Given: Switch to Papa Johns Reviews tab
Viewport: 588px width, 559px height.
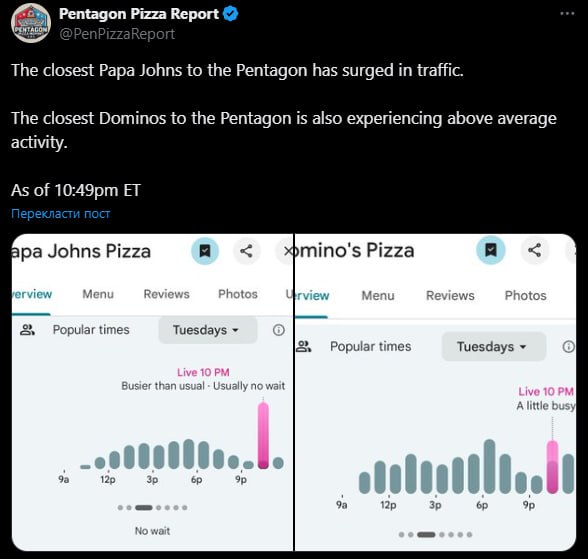Looking at the screenshot, I should pos(166,294).
